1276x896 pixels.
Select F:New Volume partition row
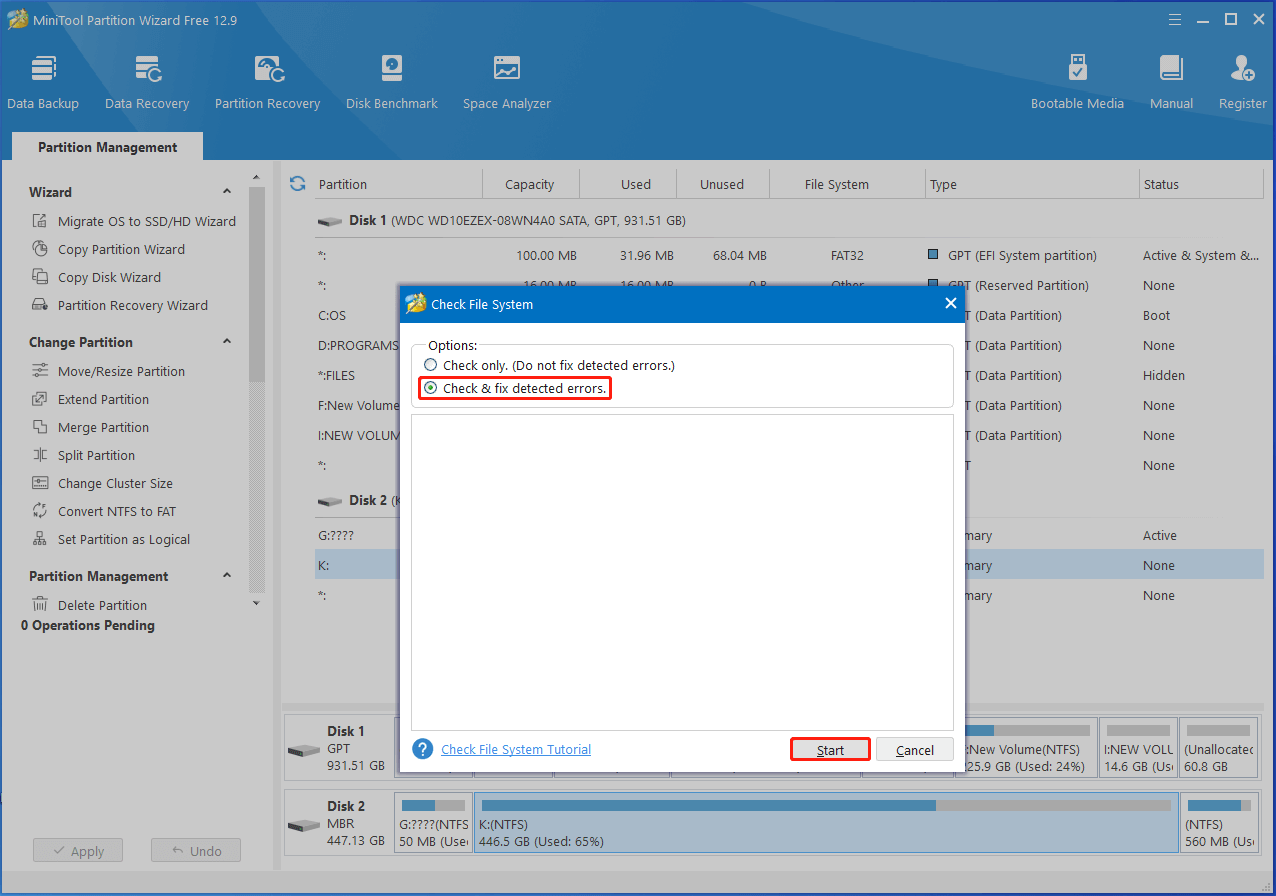point(355,405)
